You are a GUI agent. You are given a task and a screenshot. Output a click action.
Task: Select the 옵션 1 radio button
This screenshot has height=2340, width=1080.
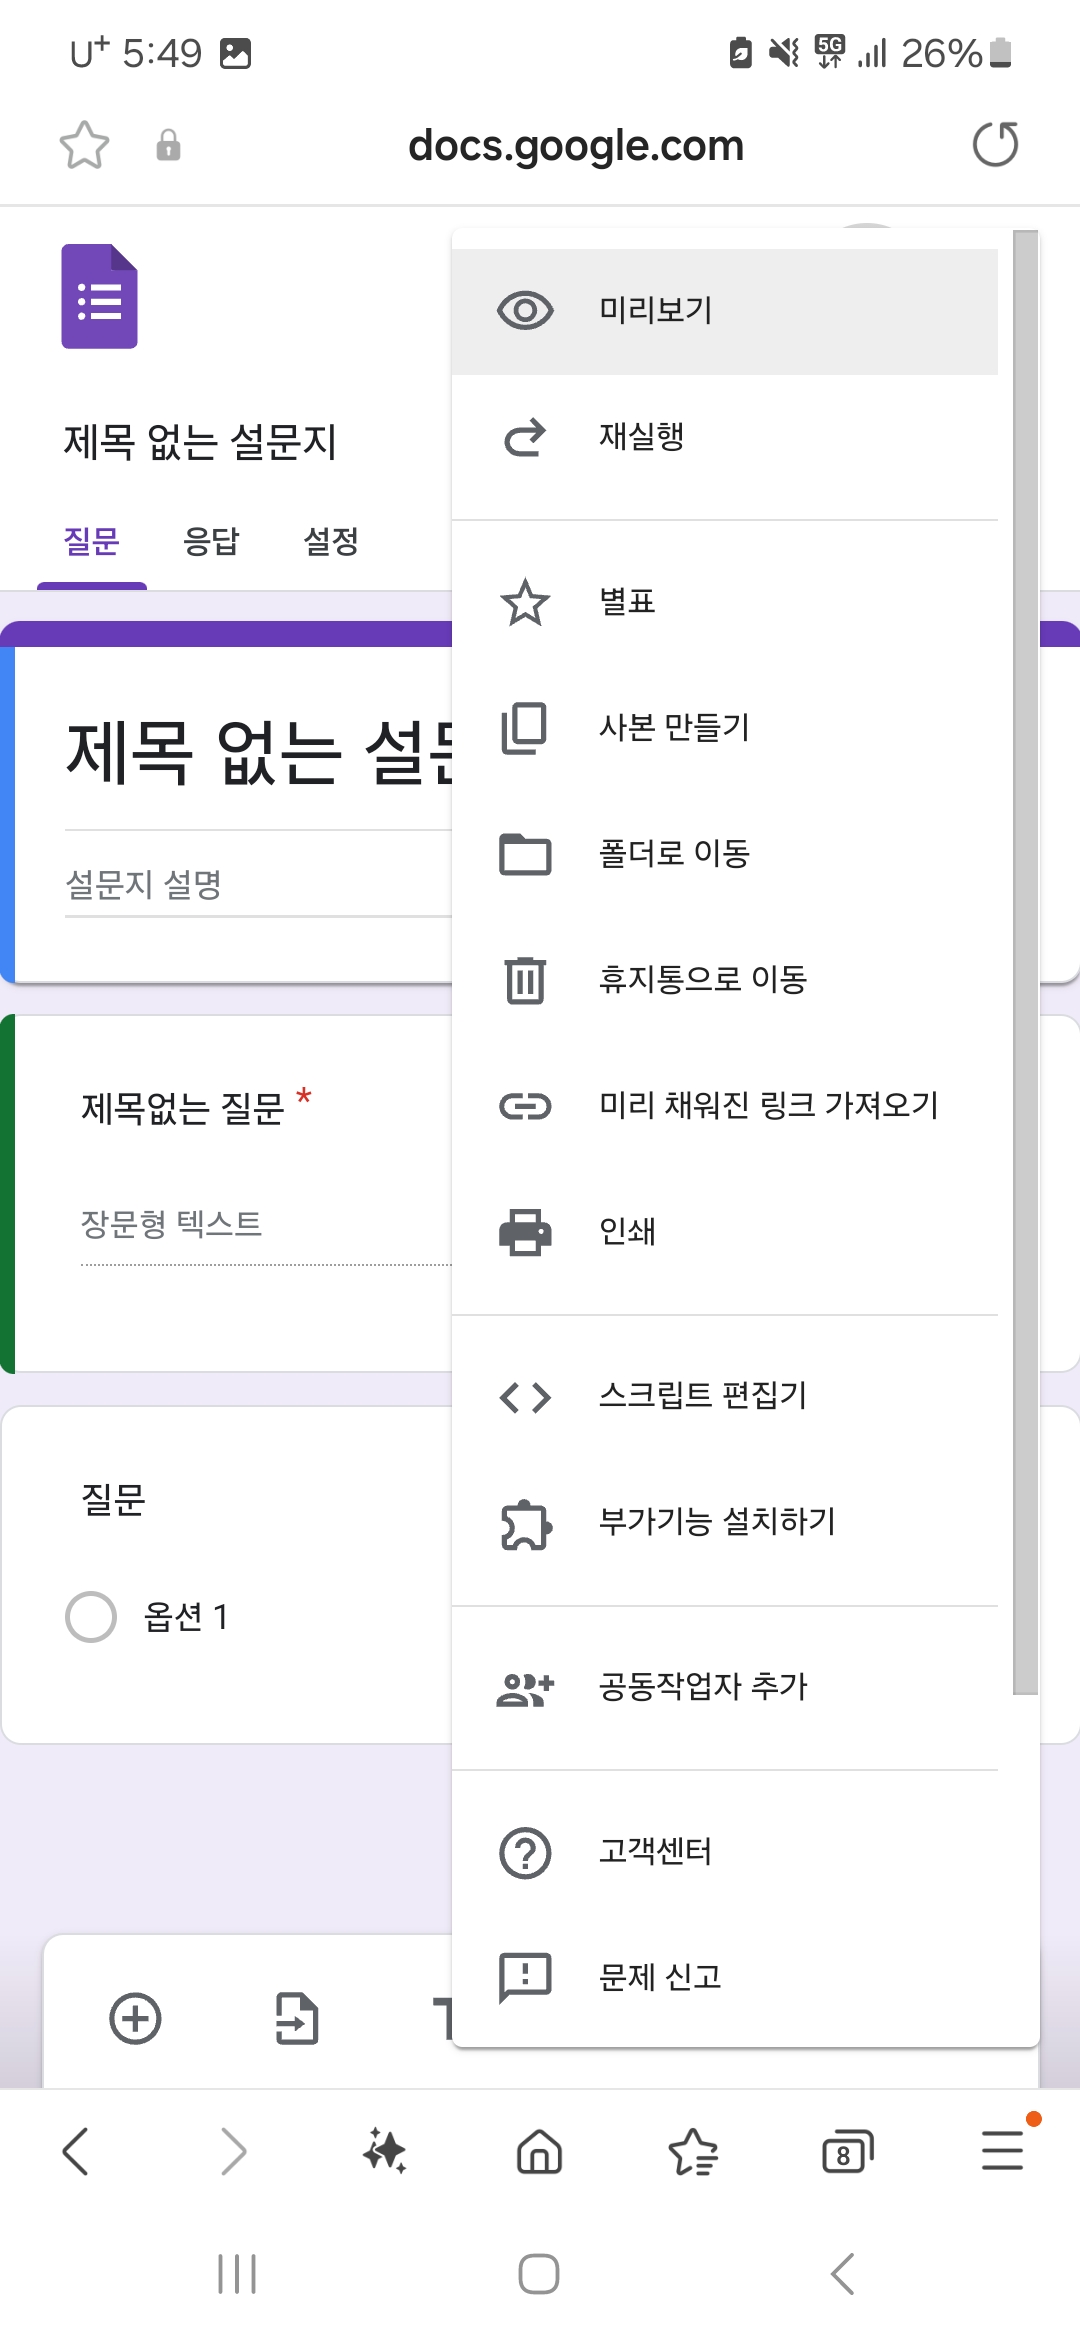pos(91,1617)
